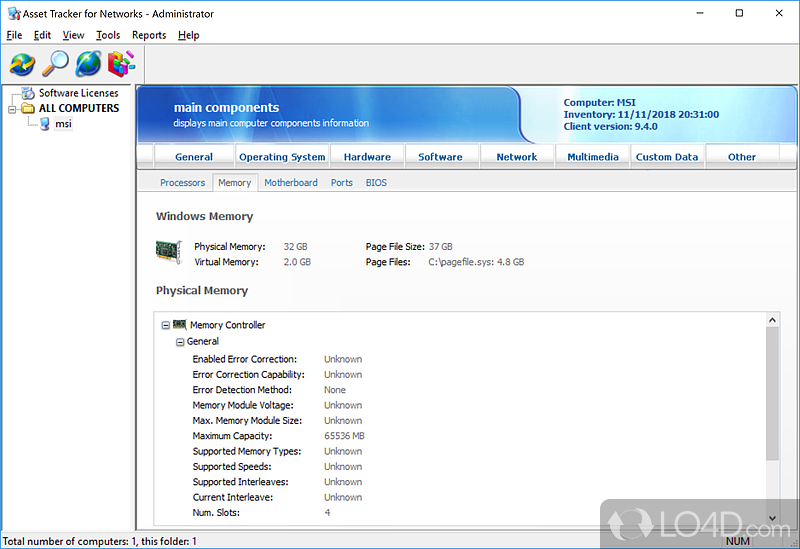The height and width of the screenshot is (549, 800).
Task: Open the Tools menu
Action: point(108,35)
